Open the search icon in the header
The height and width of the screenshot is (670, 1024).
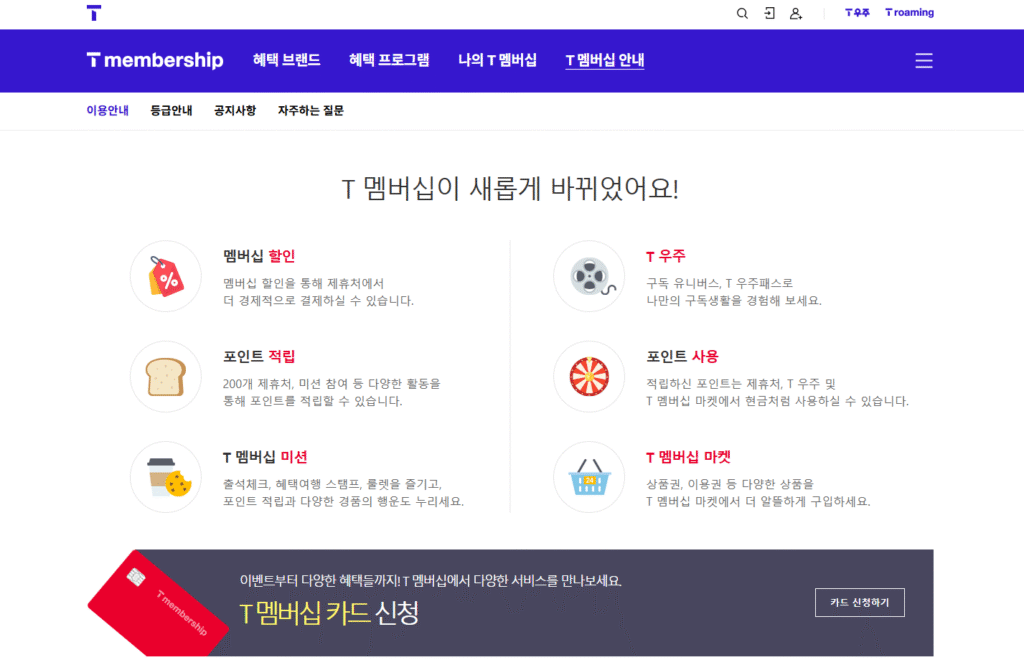point(742,13)
